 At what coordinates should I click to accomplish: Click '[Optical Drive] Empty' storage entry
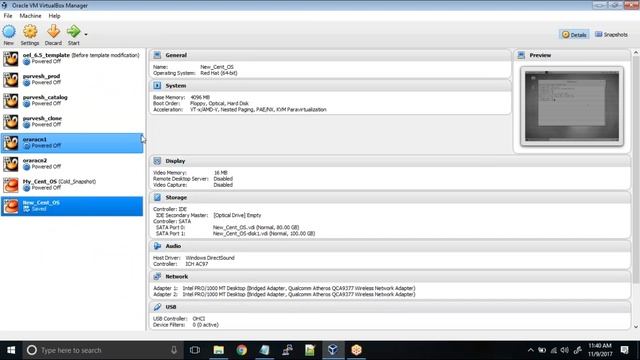click(237, 215)
